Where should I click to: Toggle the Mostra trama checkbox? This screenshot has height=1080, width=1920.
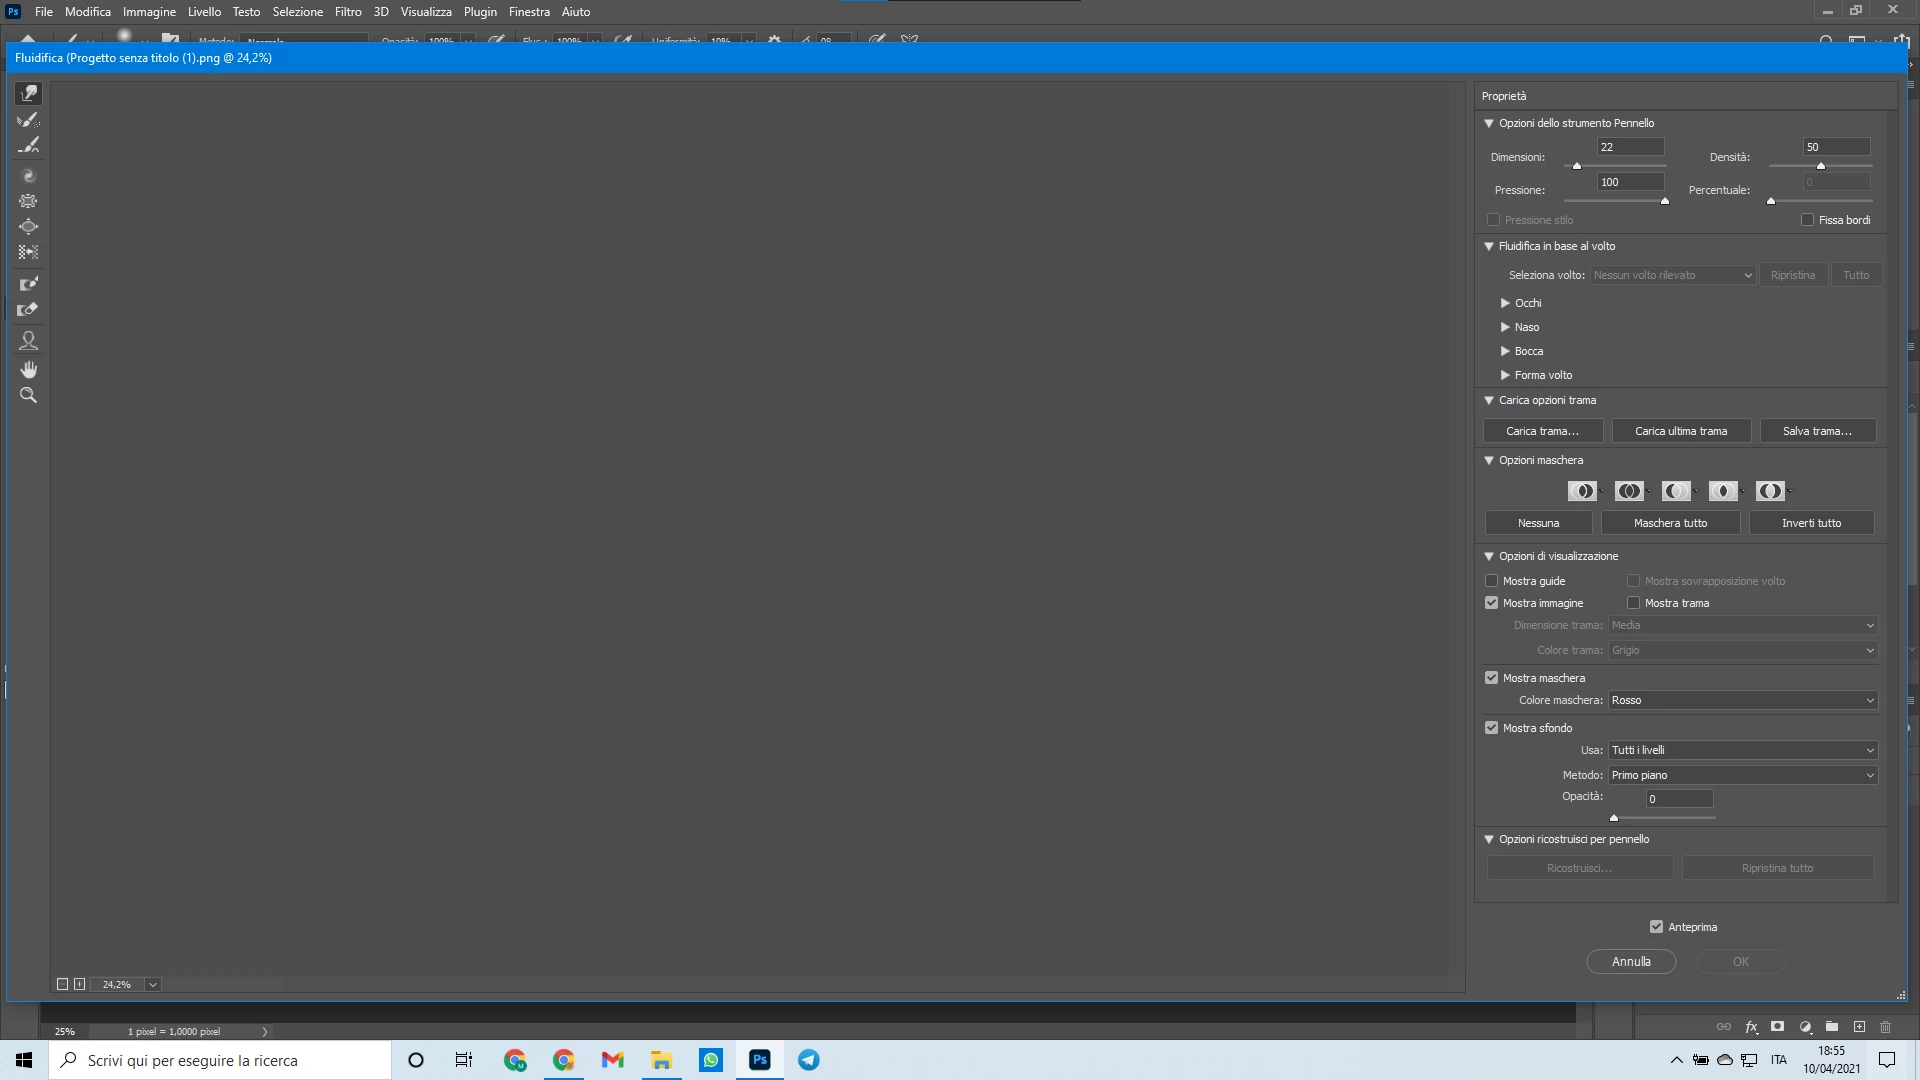tap(1634, 603)
